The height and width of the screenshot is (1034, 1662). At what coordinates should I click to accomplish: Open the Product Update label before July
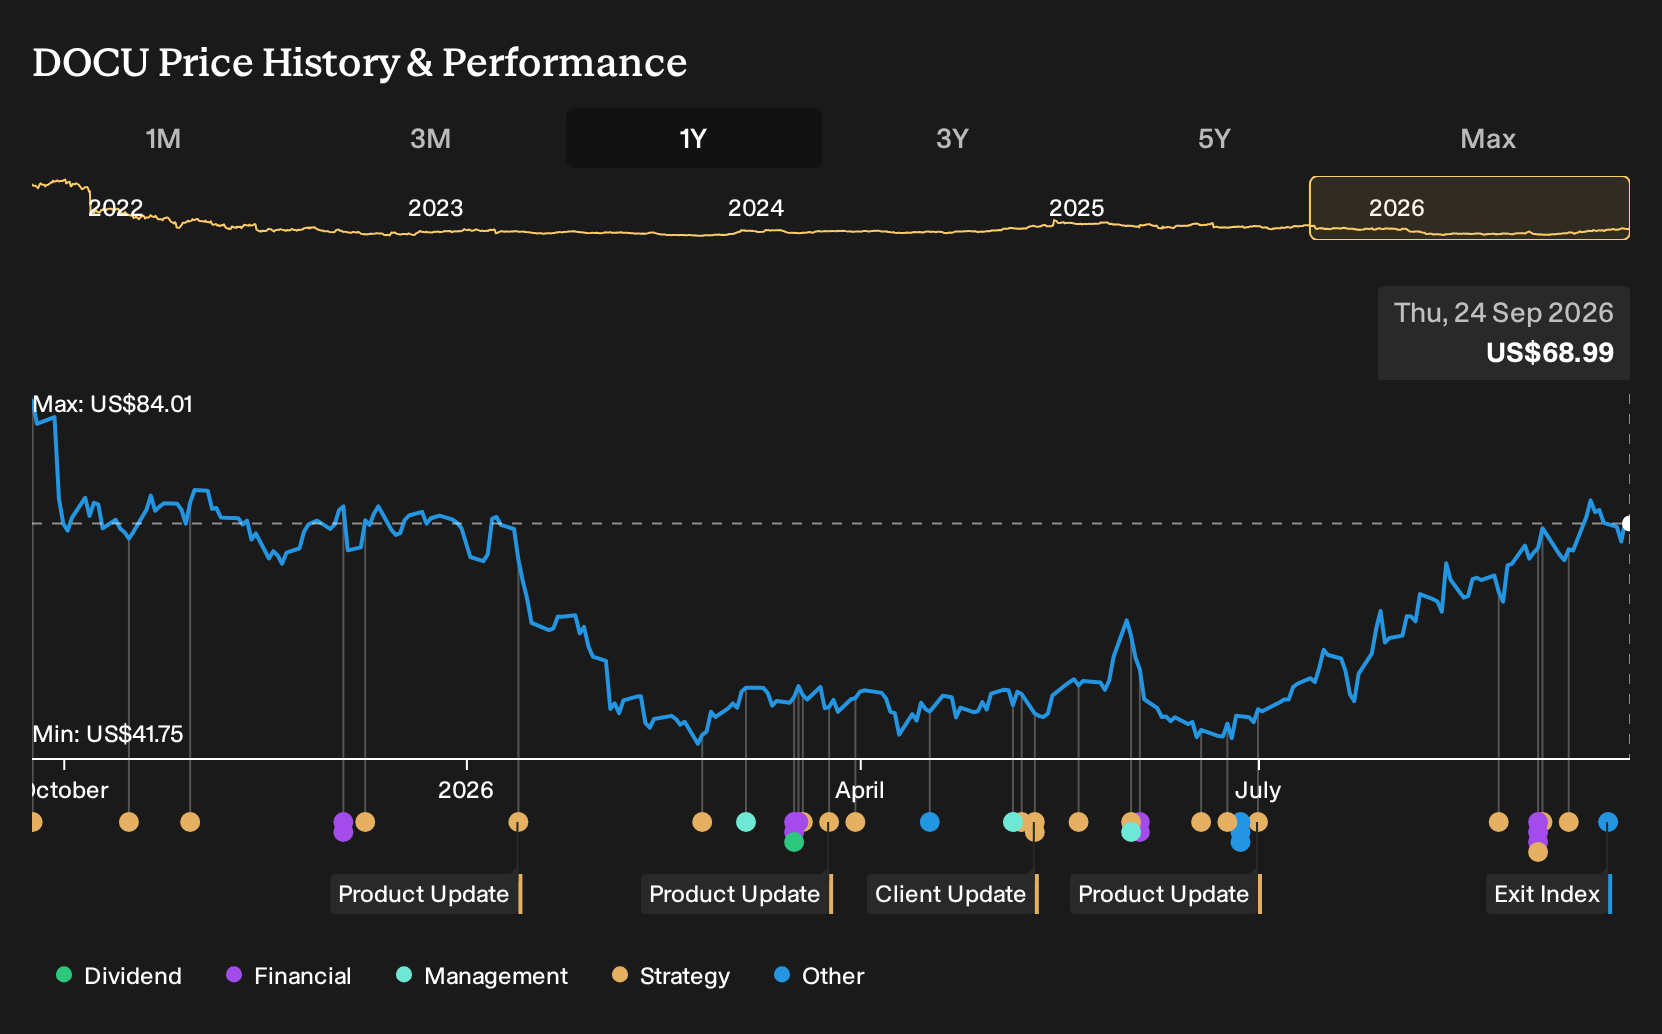tap(1166, 894)
